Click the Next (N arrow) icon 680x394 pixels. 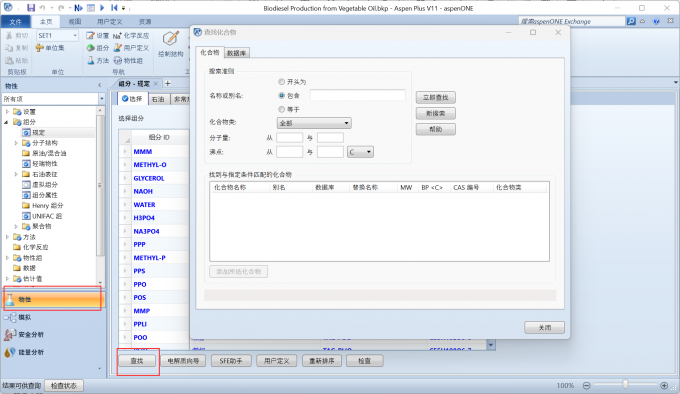(78, 8)
